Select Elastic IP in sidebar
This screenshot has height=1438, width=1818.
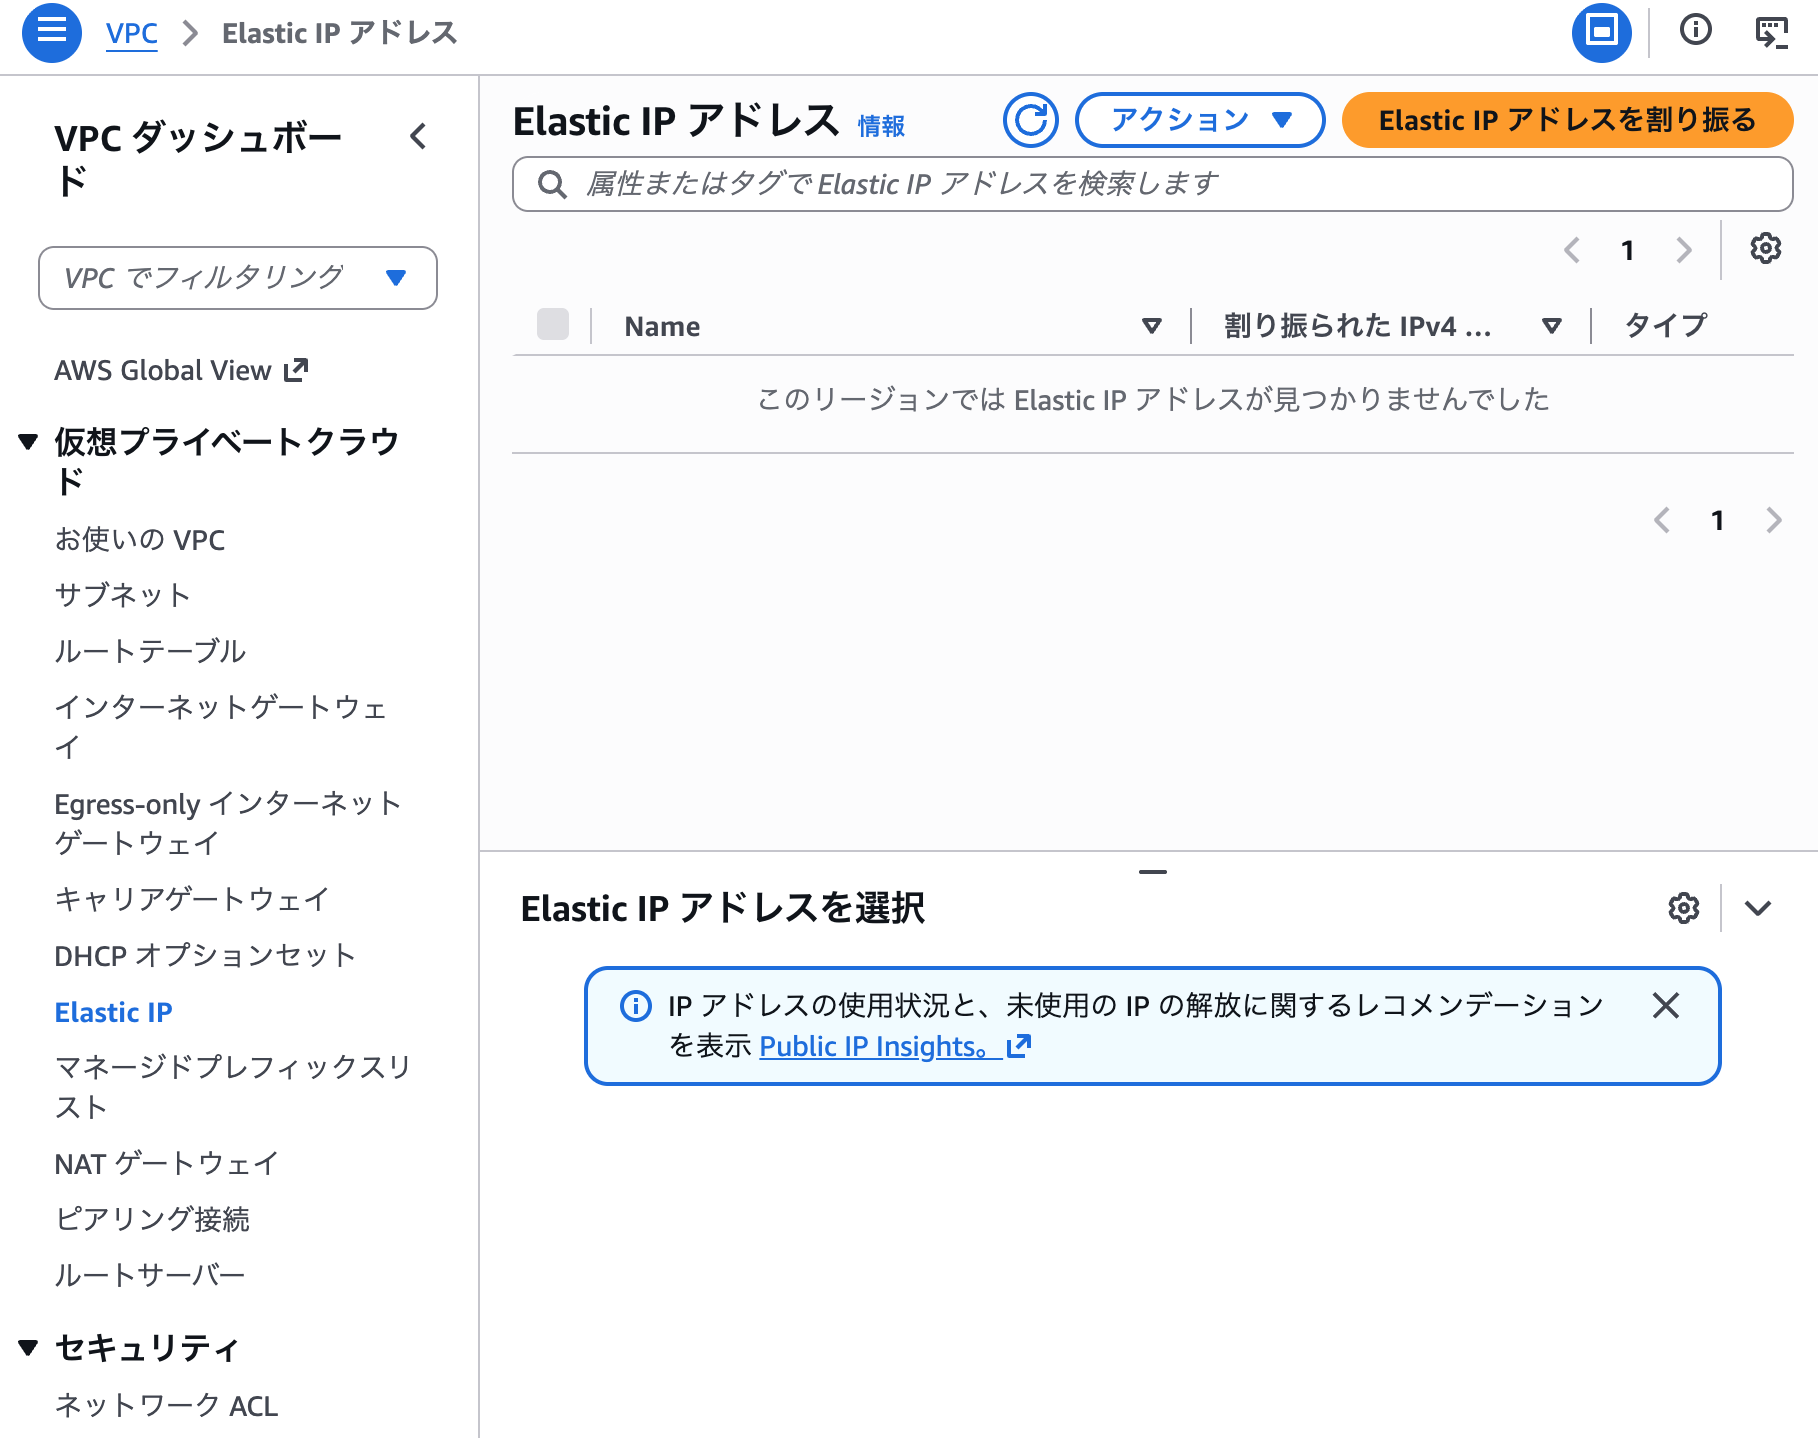113,1012
